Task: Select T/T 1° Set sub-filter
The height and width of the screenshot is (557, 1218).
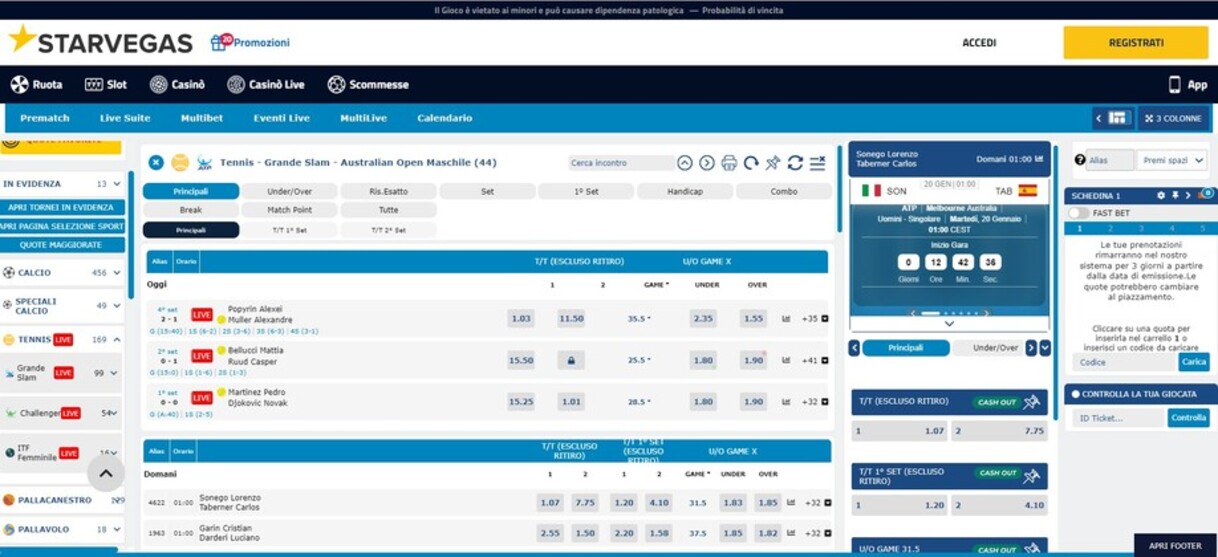Action: pos(289,230)
